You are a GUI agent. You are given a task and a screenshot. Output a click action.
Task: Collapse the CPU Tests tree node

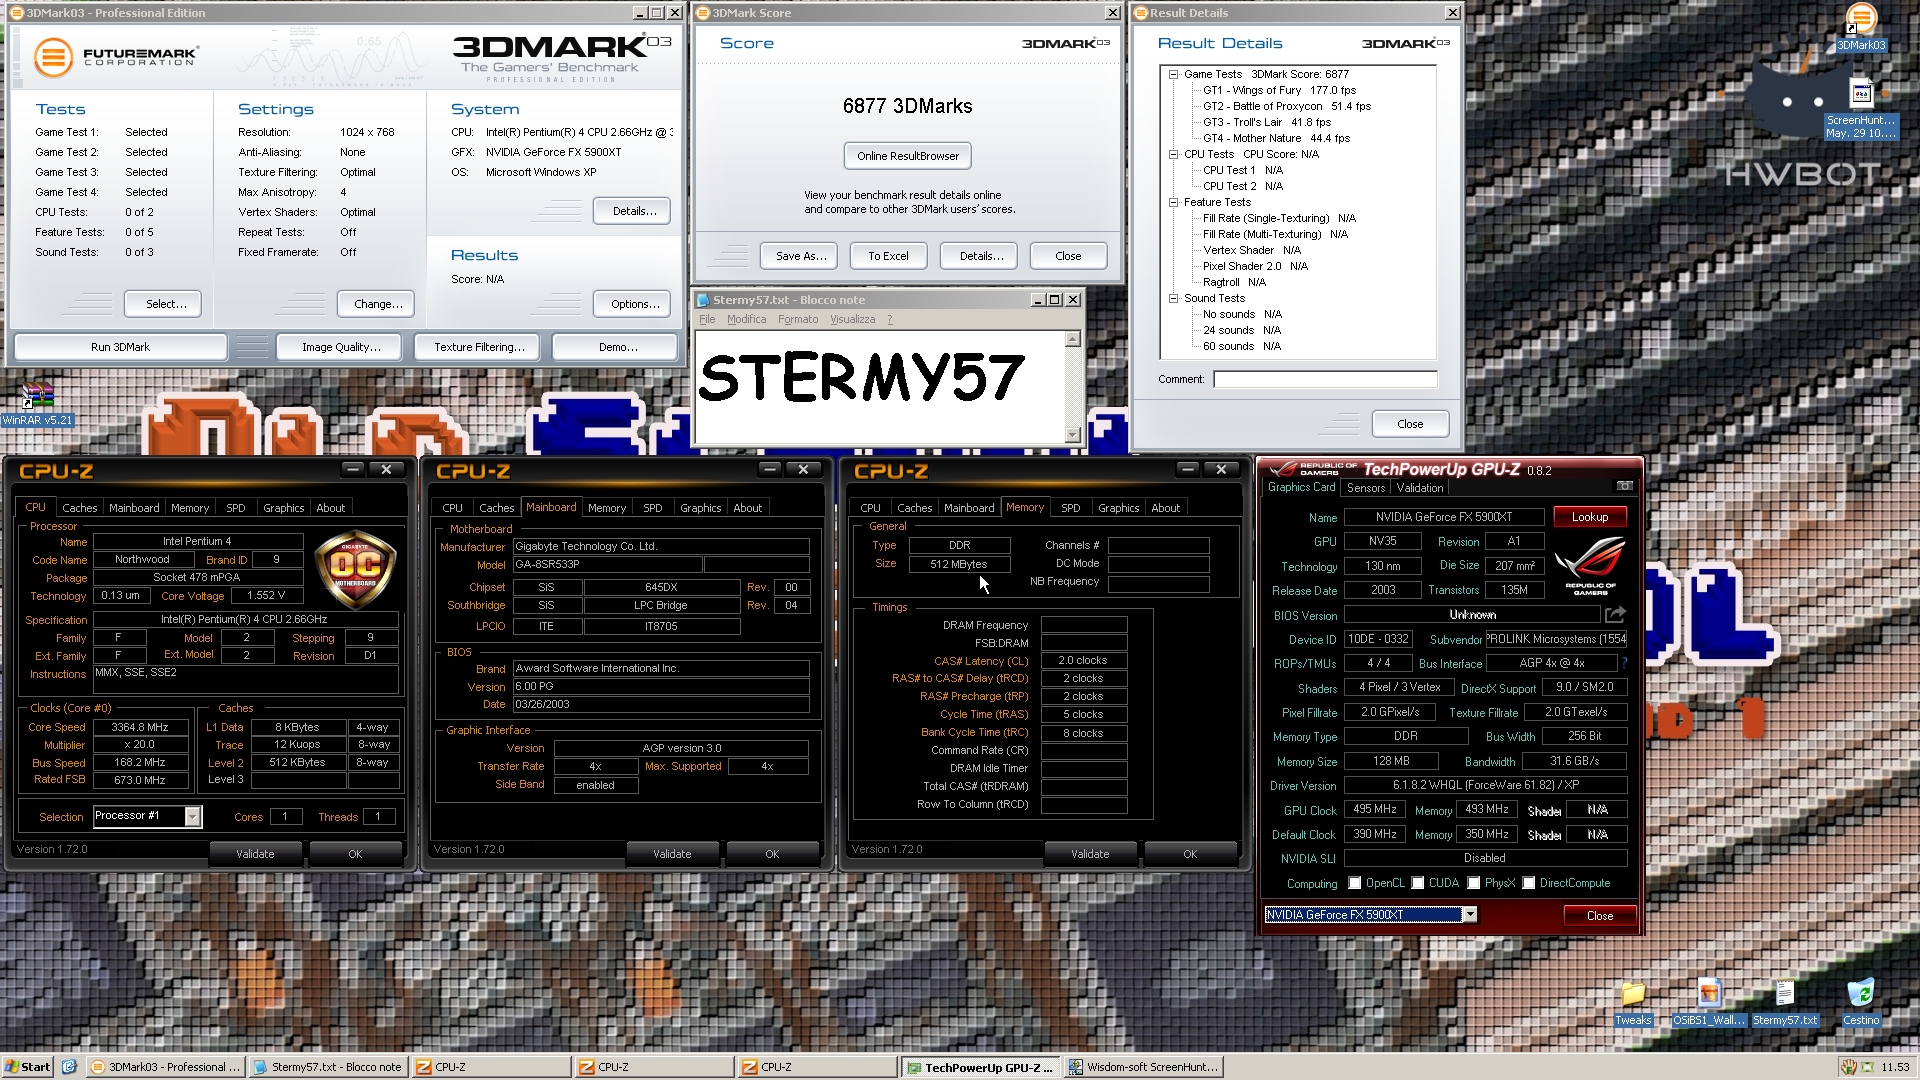click(1174, 154)
